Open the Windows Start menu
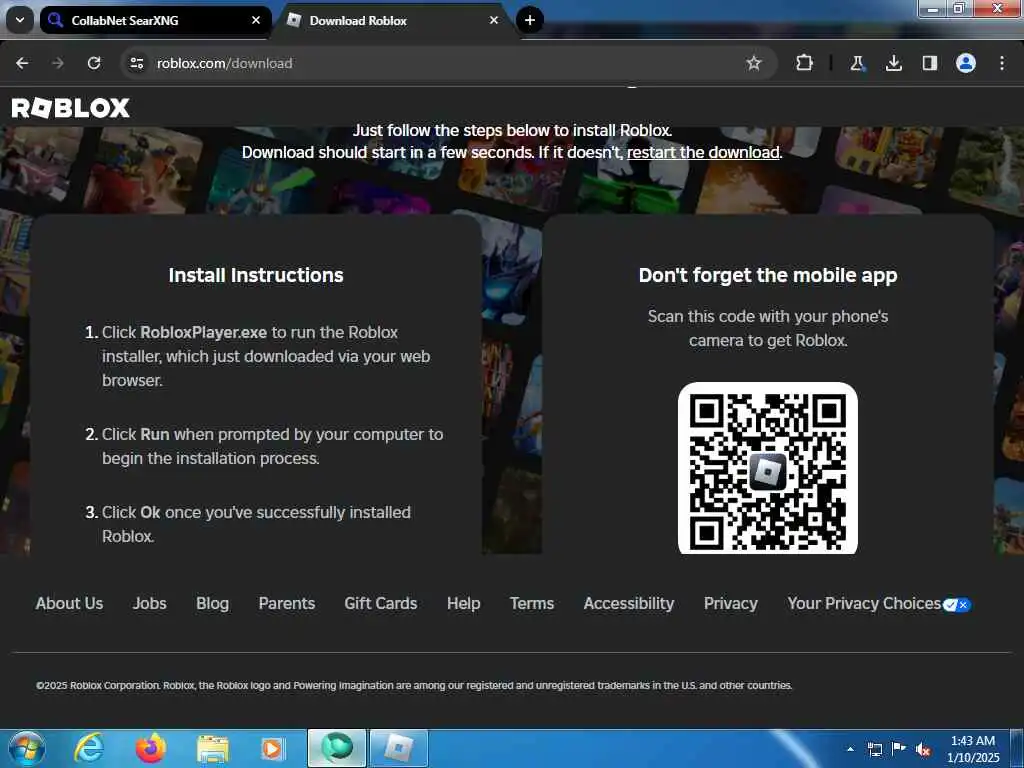Screen dimensions: 1024x768 [x=26, y=748]
